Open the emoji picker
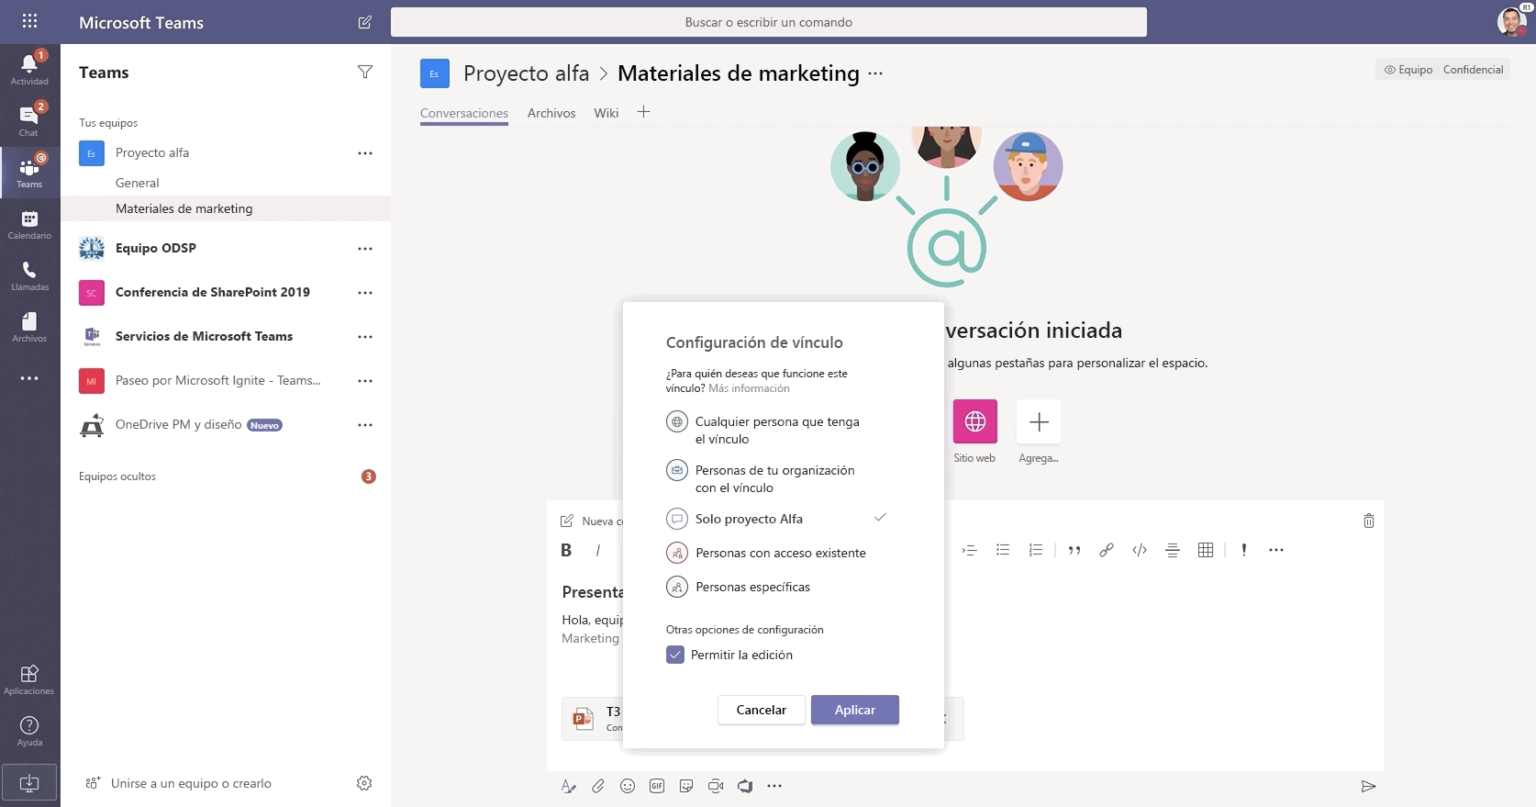This screenshot has width=1536, height=807. coord(627,786)
